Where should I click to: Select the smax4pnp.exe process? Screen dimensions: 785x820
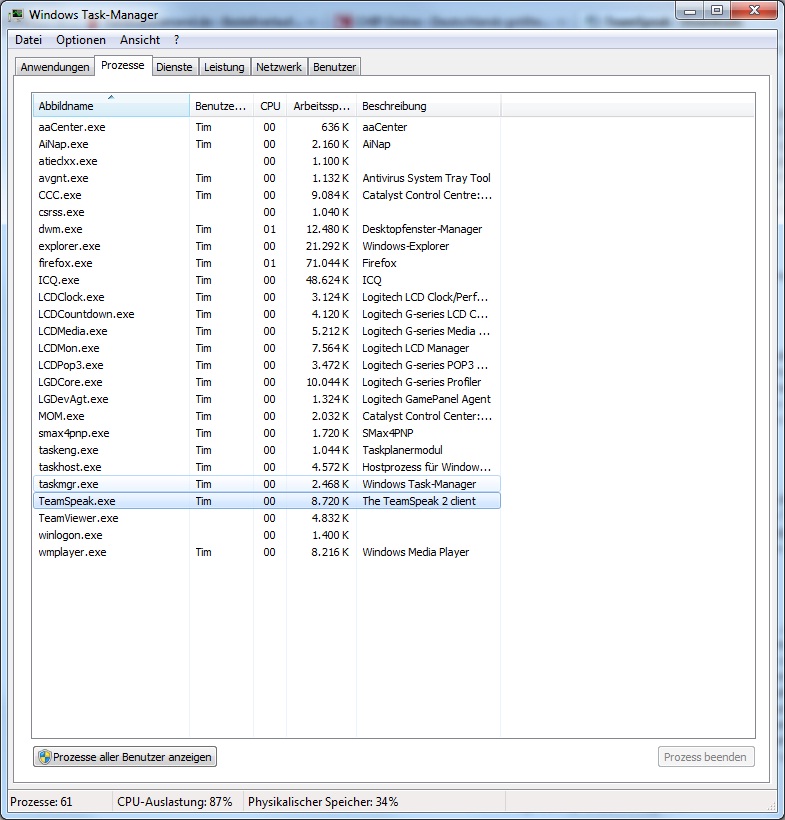coord(267,433)
